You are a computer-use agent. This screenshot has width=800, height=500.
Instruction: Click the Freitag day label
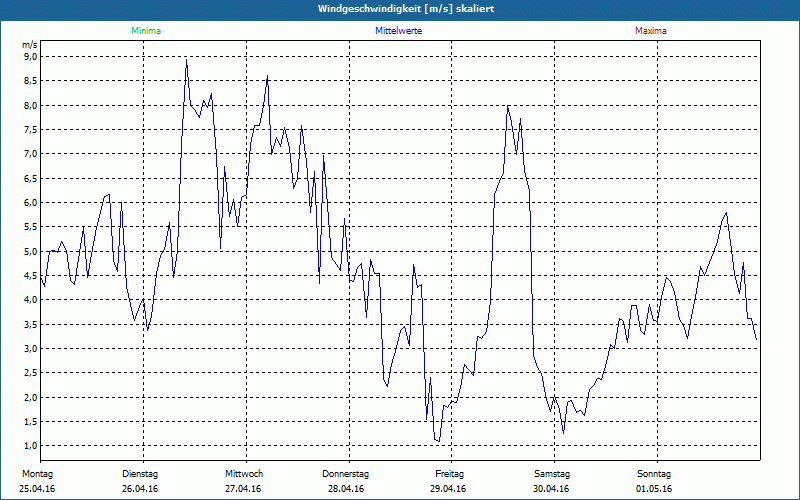[x=449, y=474]
